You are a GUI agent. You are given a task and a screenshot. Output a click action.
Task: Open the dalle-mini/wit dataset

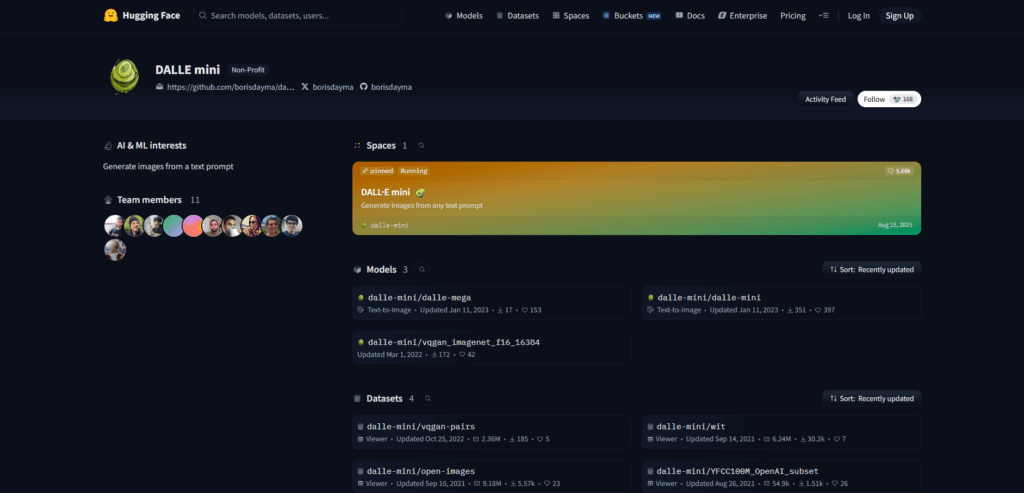(x=782, y=432)
